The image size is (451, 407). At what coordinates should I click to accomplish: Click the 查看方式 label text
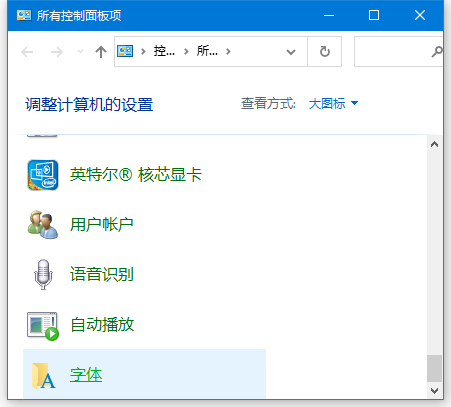tap(268, 104)
